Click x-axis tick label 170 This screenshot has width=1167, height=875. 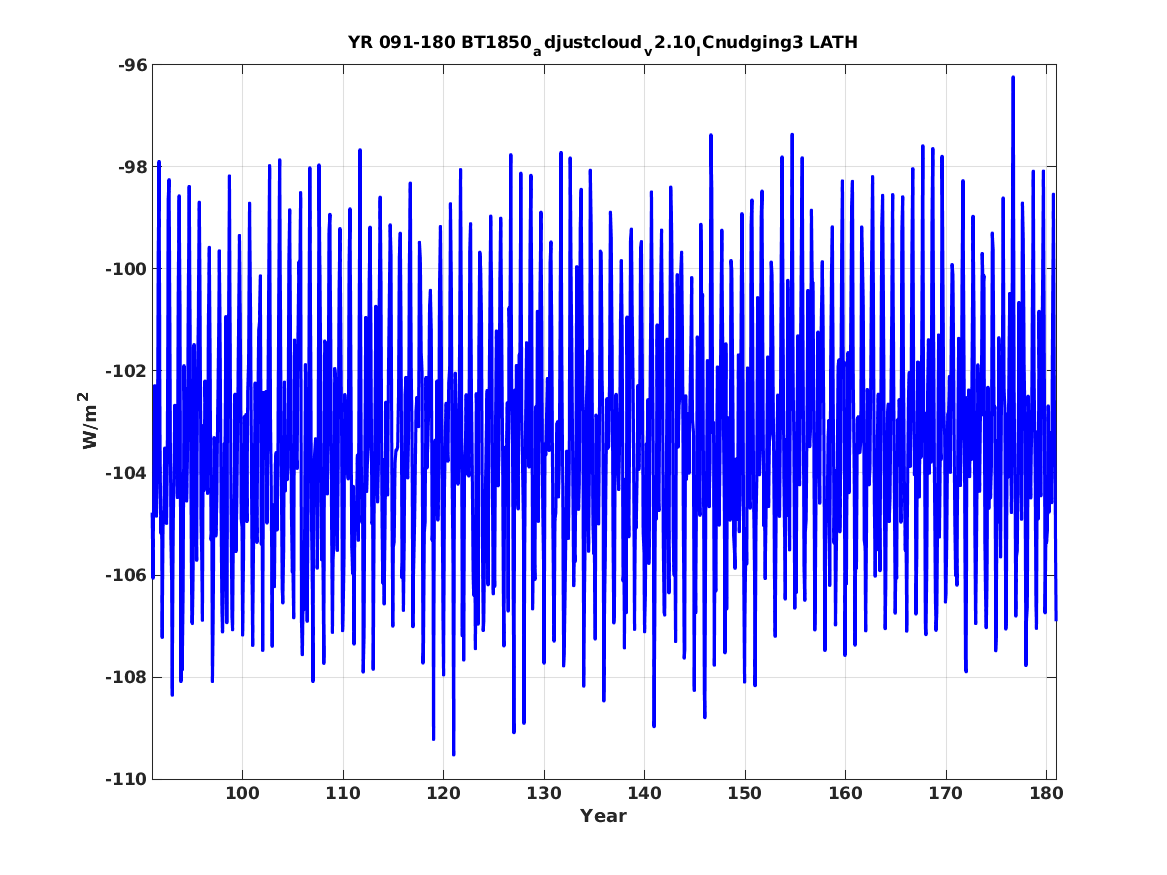[x=946, y=793]
